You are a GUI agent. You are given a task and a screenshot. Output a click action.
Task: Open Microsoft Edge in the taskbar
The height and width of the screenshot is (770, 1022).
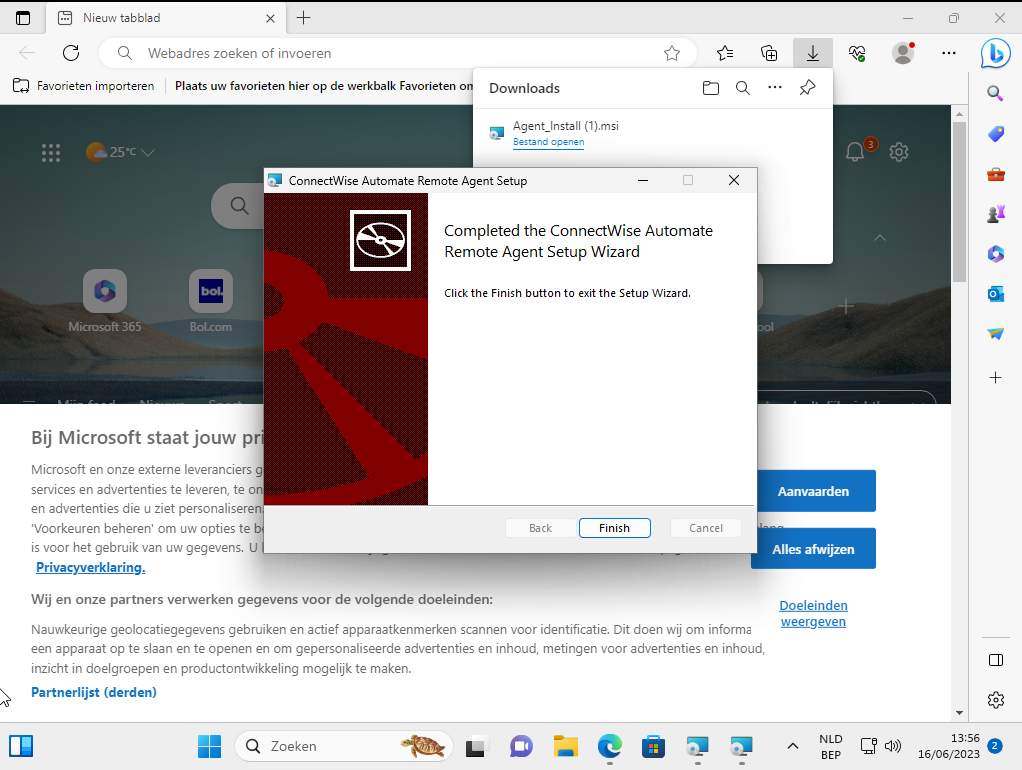pyautogui.click(x=609, y=746)
